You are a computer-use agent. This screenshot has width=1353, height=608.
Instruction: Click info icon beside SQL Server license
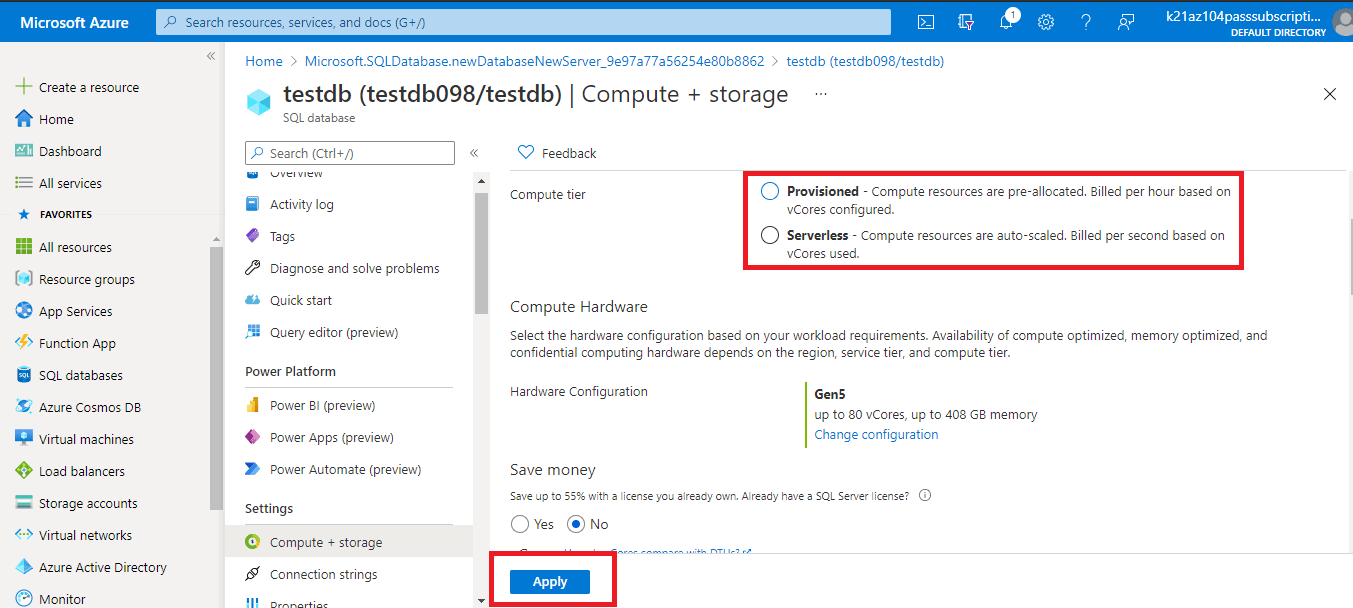pos(925,496)
